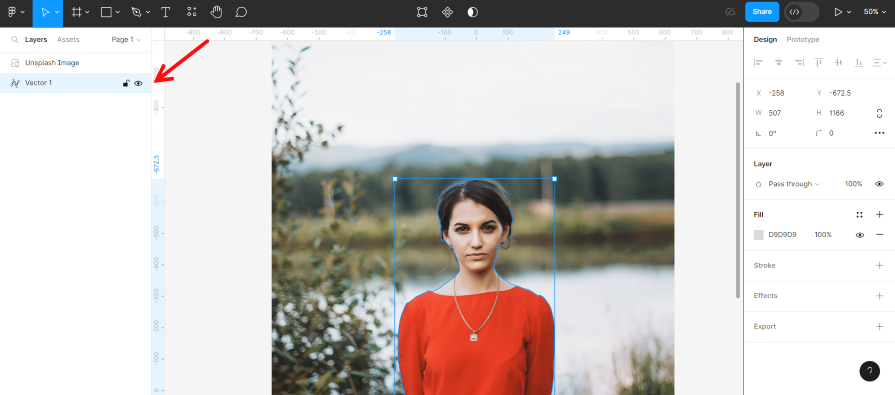The height and width of the screenshot is (395, 895).
Task: Open the Resources components tool
Action: 191,12
